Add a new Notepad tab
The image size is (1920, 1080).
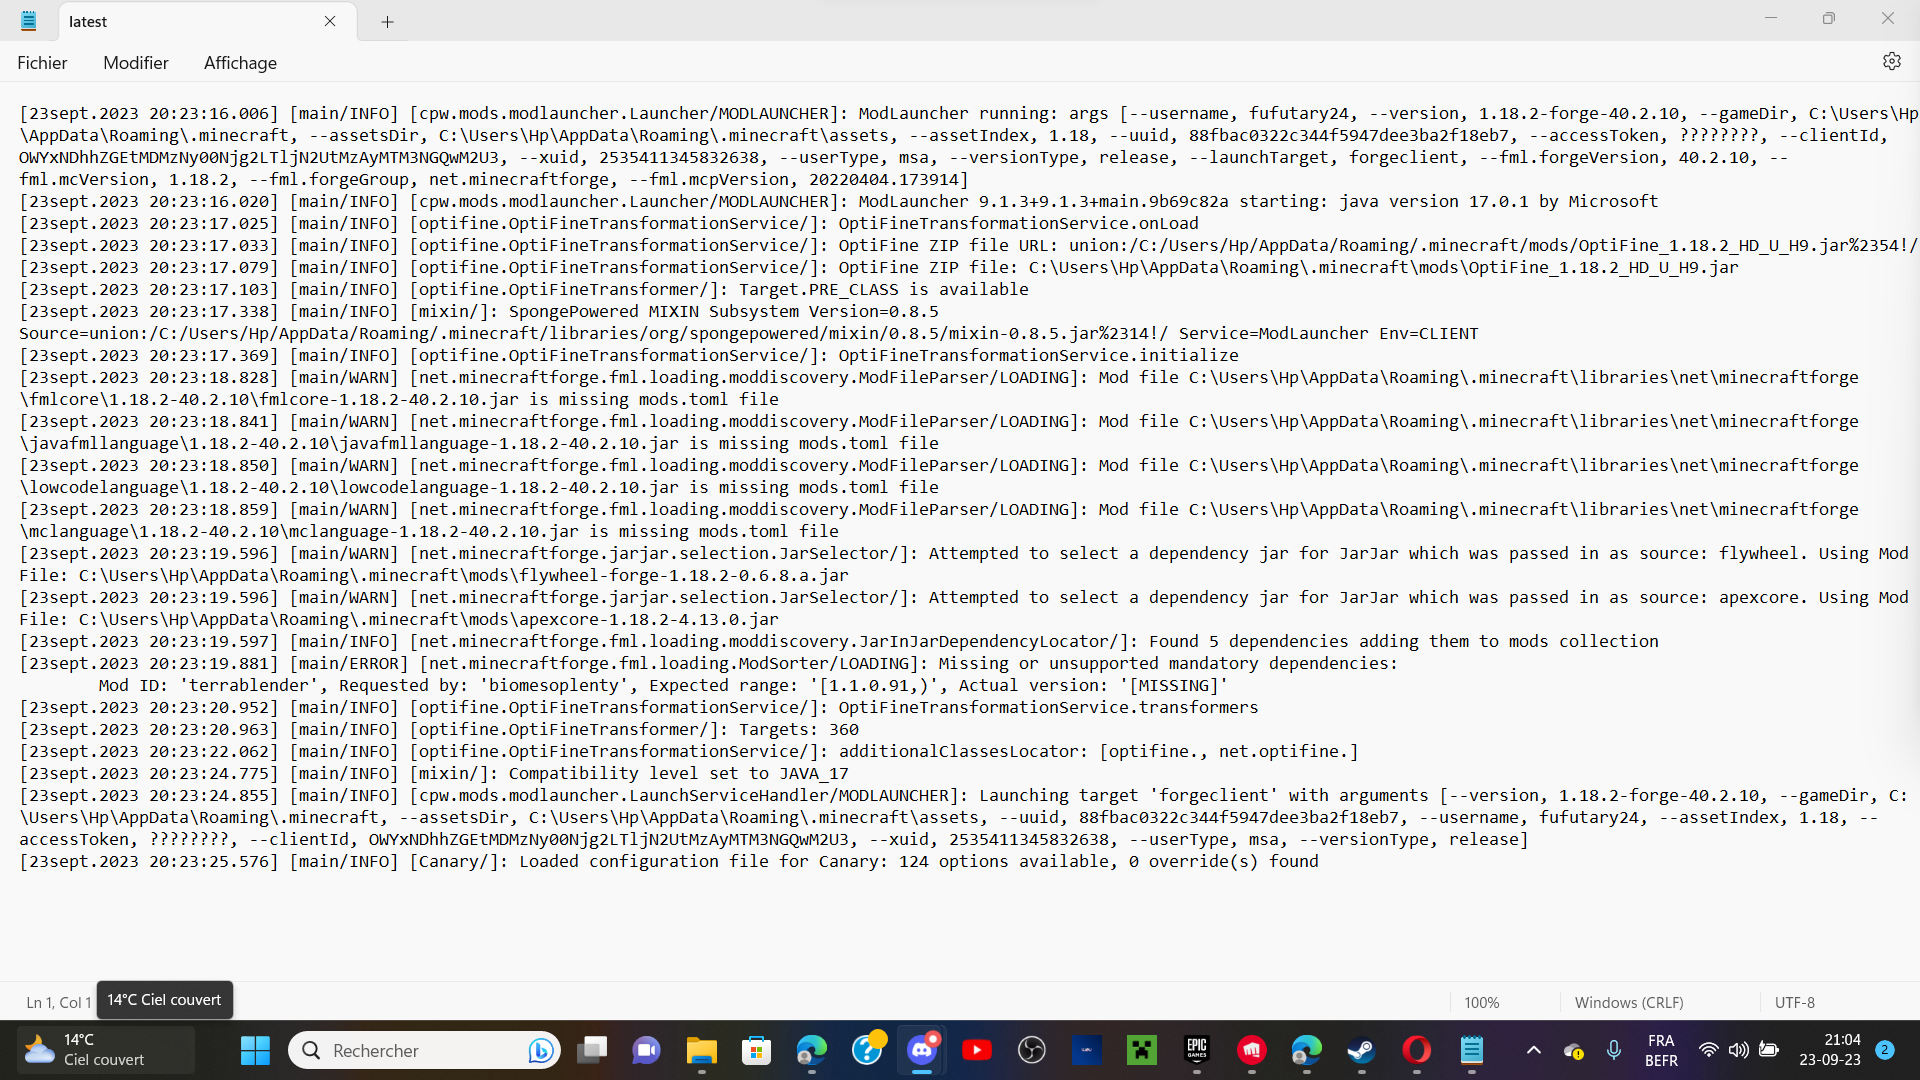[x=387, y=21]
